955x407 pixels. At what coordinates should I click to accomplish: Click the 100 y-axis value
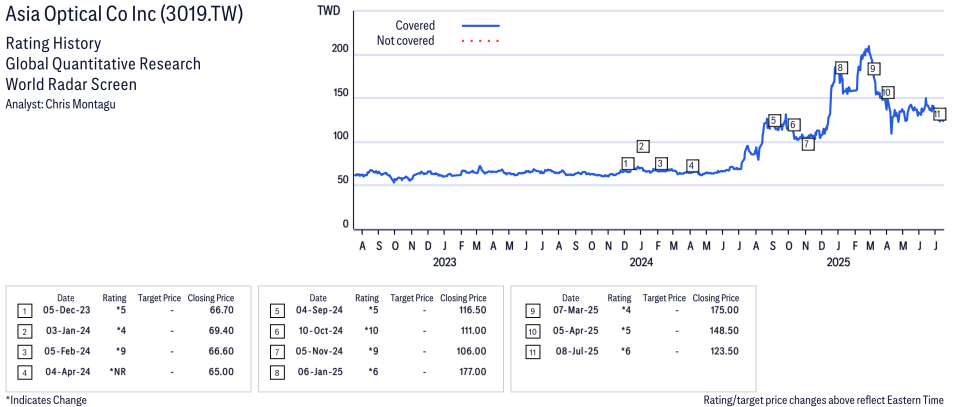[x=340, y=137]
